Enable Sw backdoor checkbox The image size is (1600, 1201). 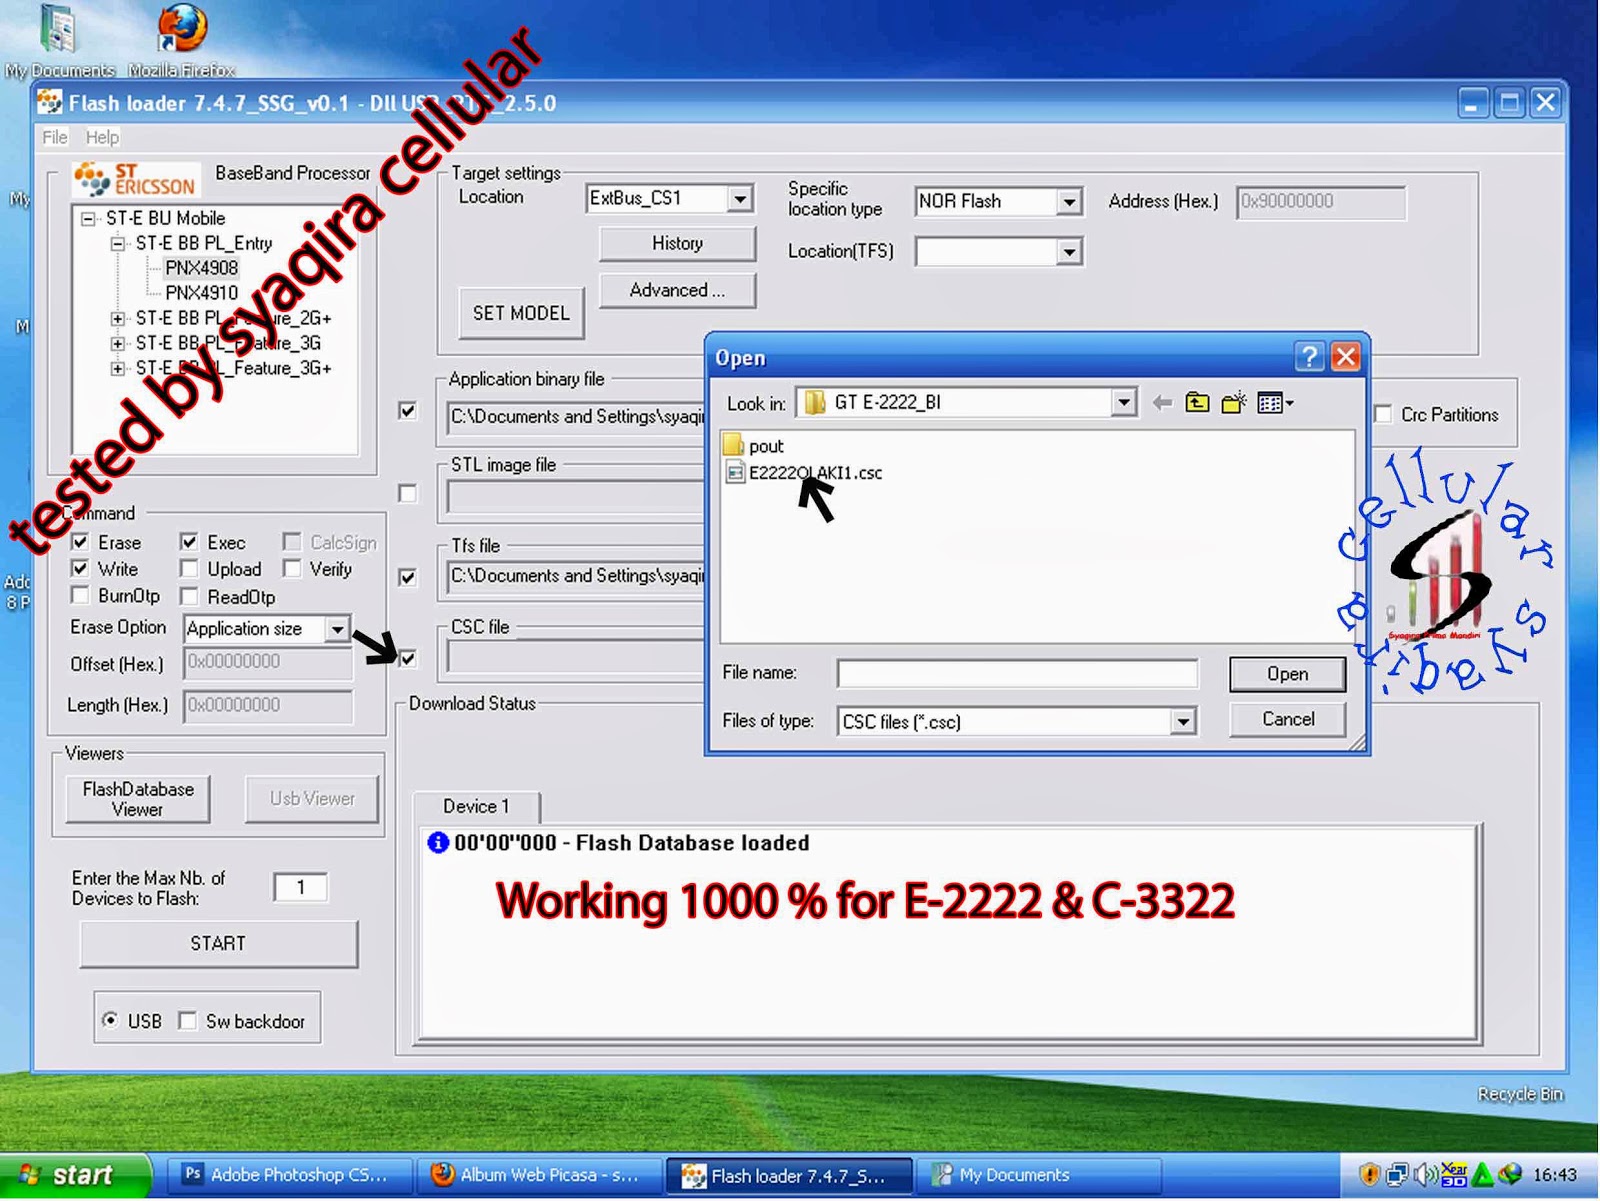188,1020
